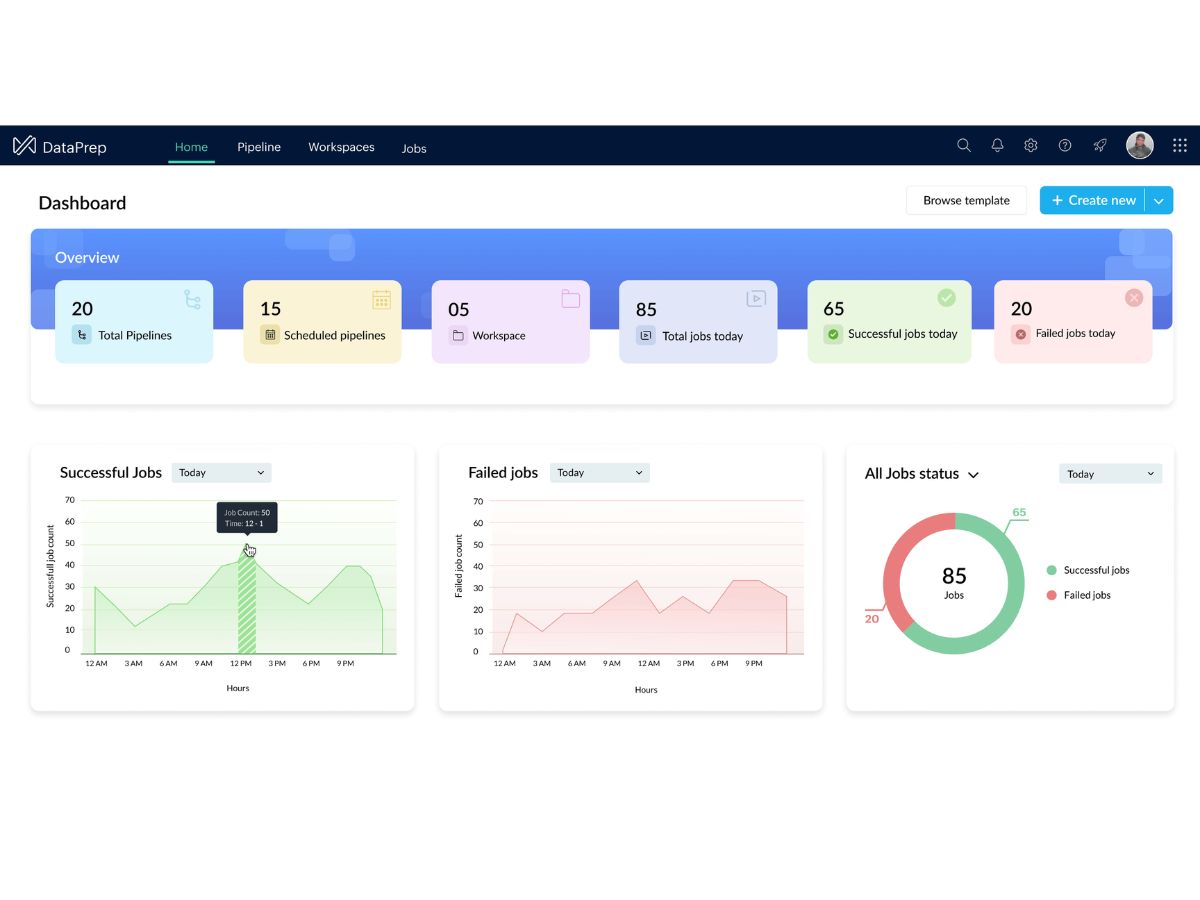Click the branch icon on Total Pipelines card
Image resolution: width=1200 pixels, height=900 pixels.
[x=193, y=299]
